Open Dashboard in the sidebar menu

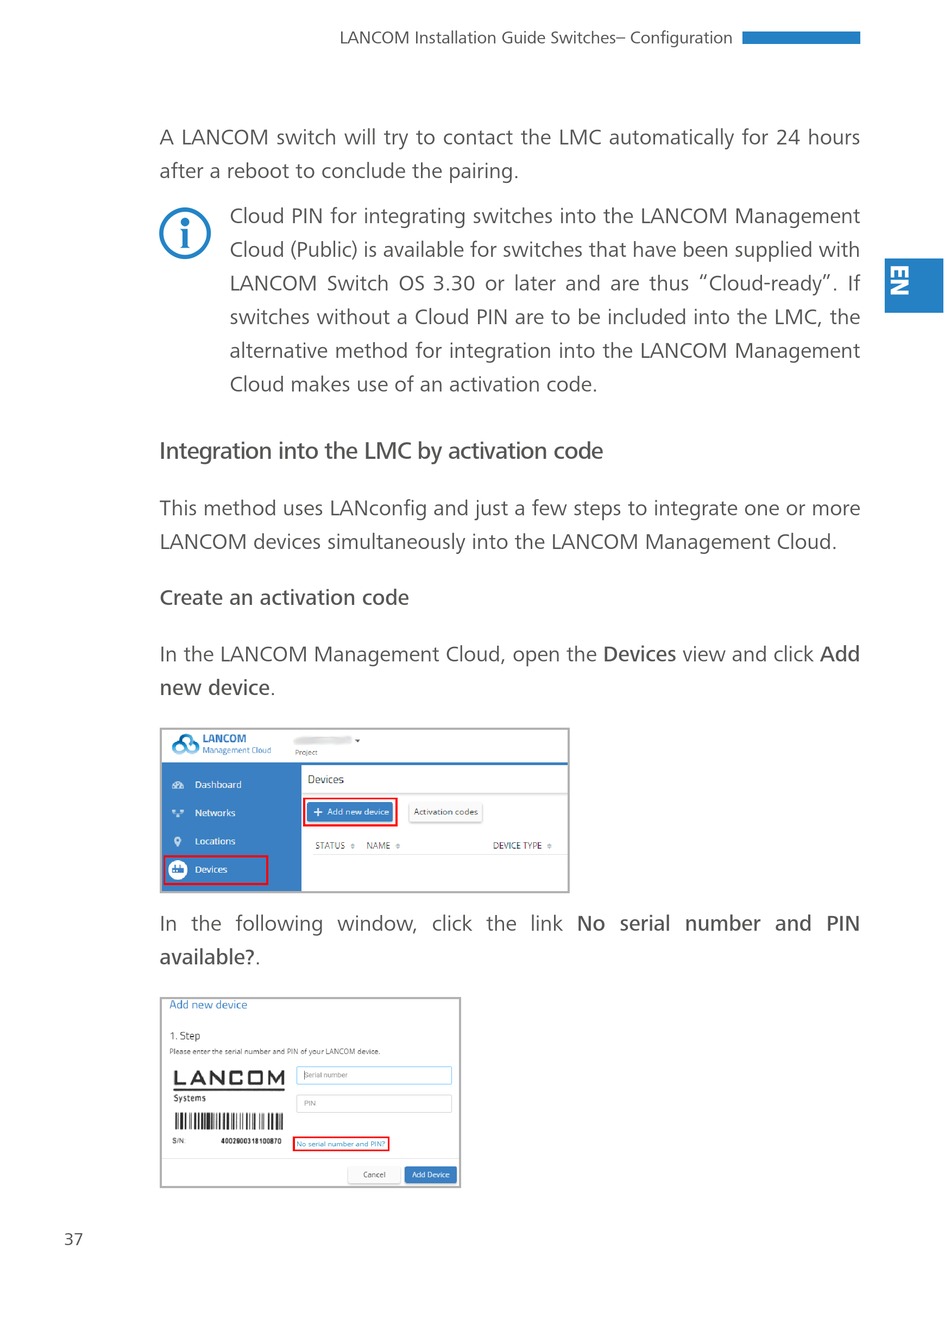pos(218,785)
